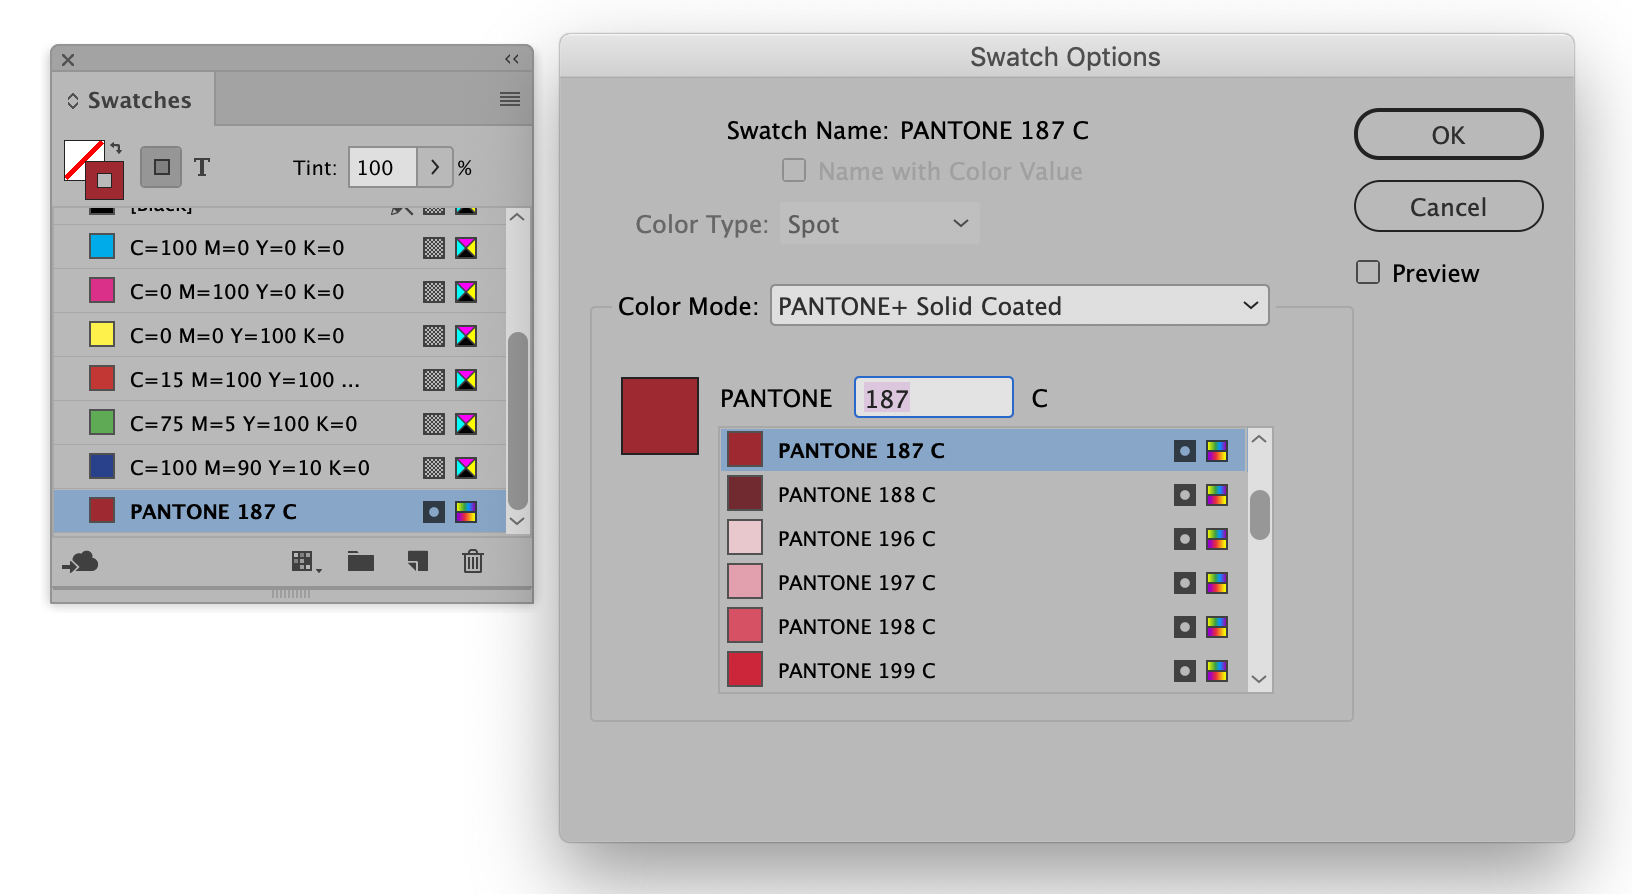Click the fill/stroke proxy icon
The image size is (1632, 894).
[x=94, y=169]
